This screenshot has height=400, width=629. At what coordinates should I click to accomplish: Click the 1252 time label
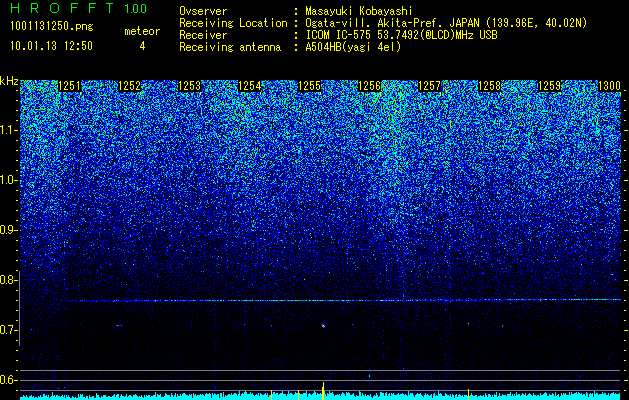tap(130, 86)
